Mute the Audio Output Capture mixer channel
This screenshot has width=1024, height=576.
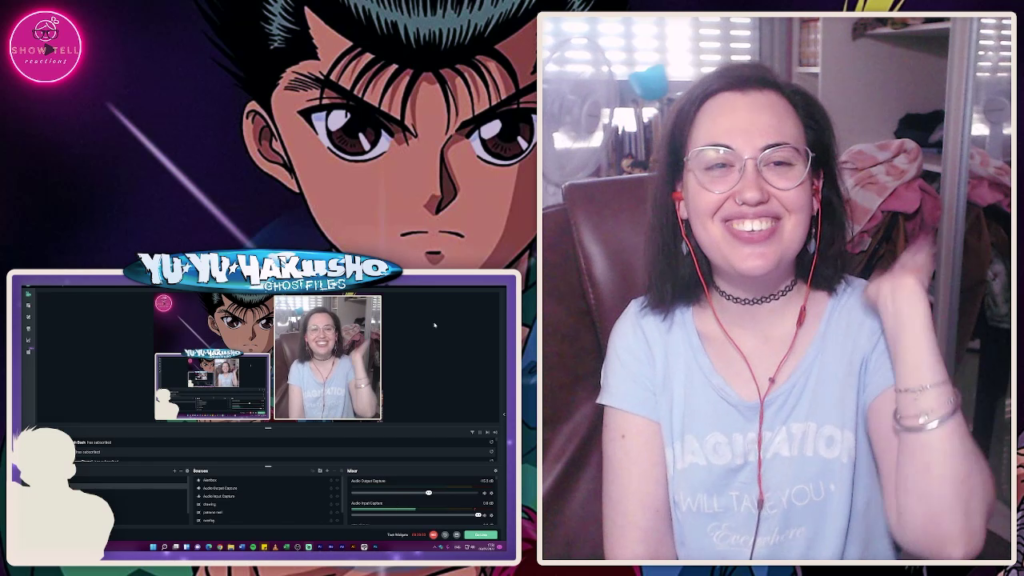tap(484, 493)
